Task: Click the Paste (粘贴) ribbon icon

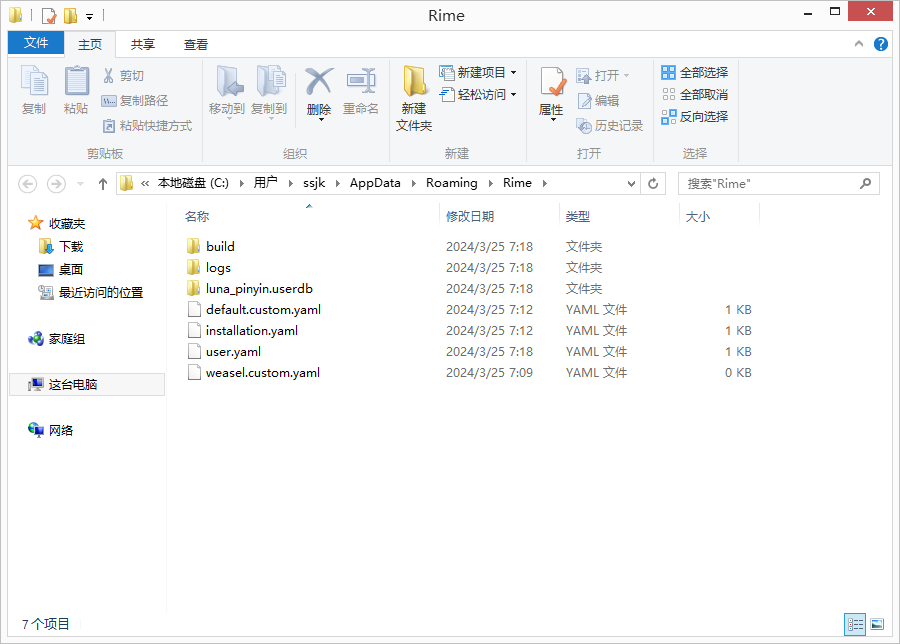Action: 76,80
